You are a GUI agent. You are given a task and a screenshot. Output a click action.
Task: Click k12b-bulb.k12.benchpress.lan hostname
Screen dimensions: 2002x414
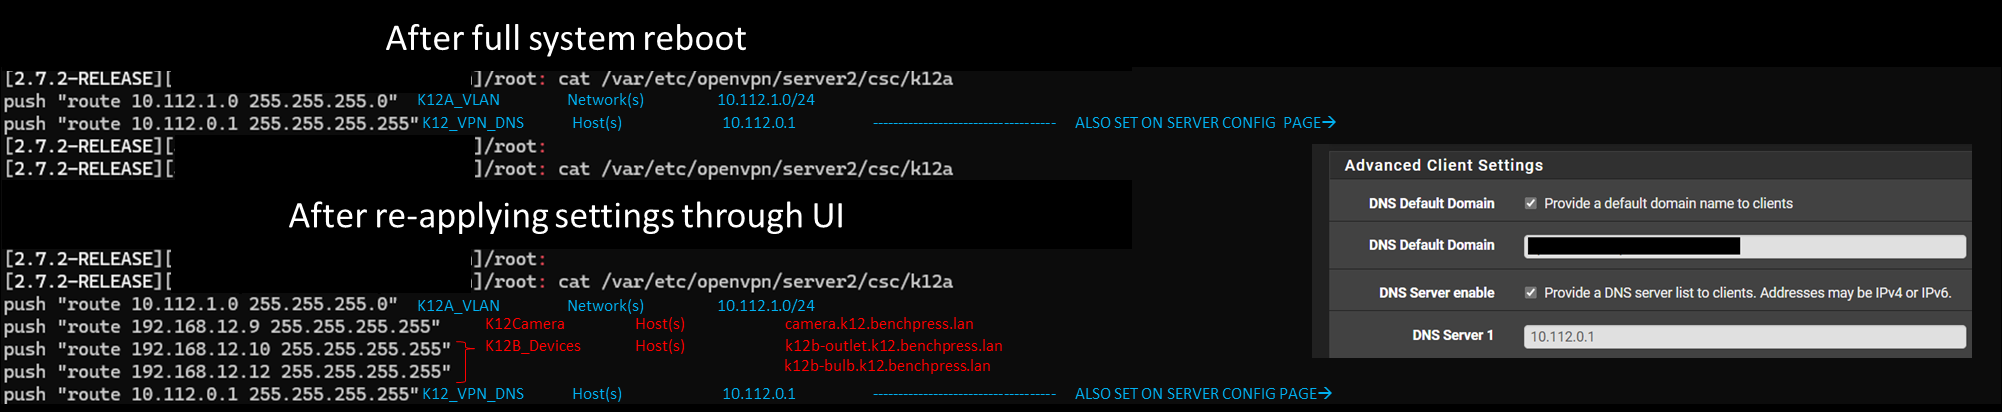point(887,366)
